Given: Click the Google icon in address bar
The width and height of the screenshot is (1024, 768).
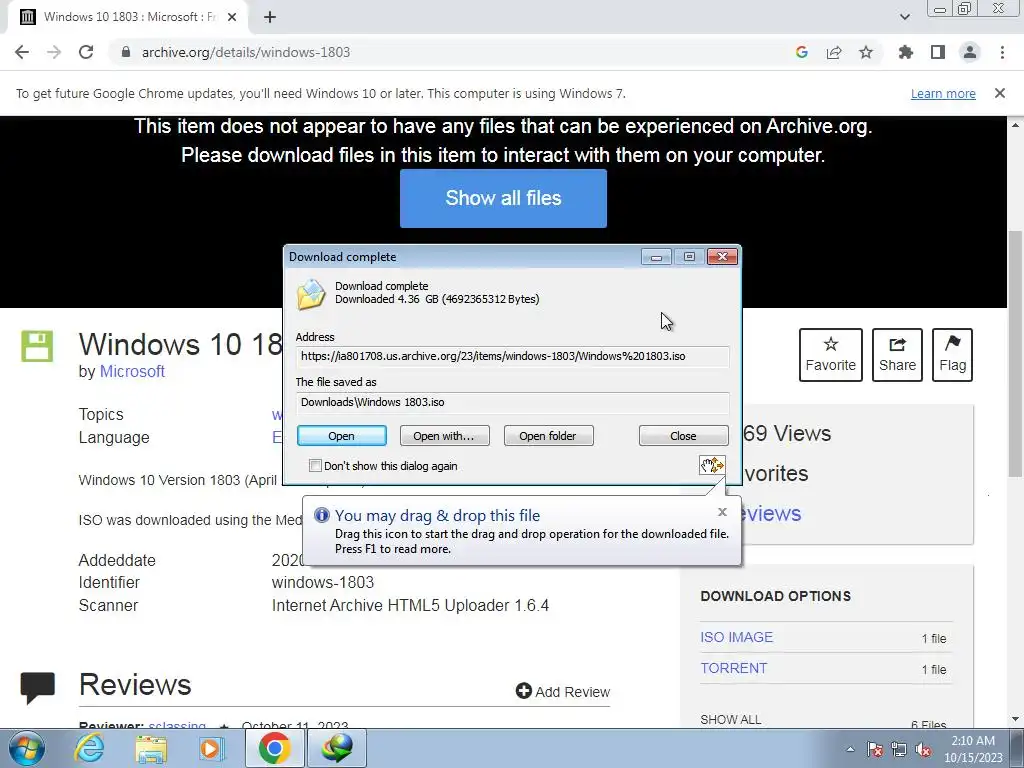Looking at the screenshot, I should click(801, 52).
